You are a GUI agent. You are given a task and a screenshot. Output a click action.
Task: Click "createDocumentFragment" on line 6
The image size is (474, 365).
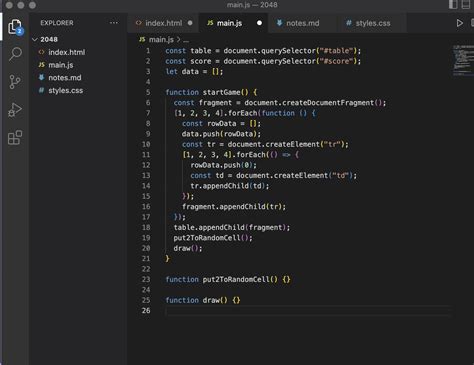click(328, 103)
